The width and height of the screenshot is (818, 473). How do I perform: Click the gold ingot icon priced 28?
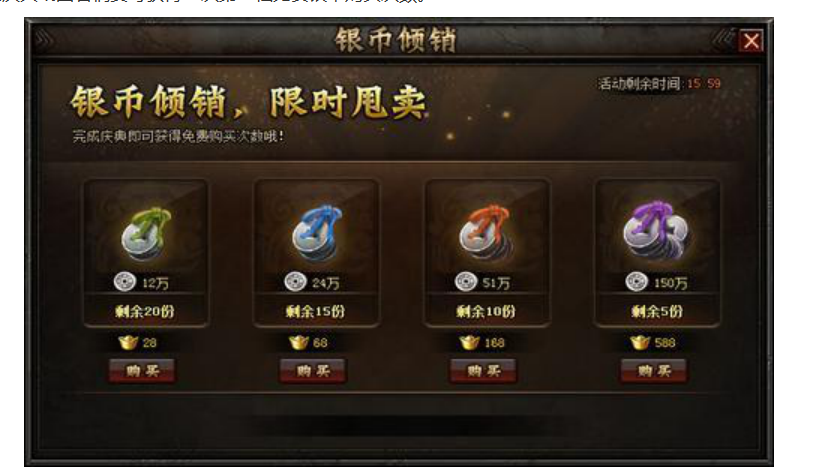coord(128,343)
